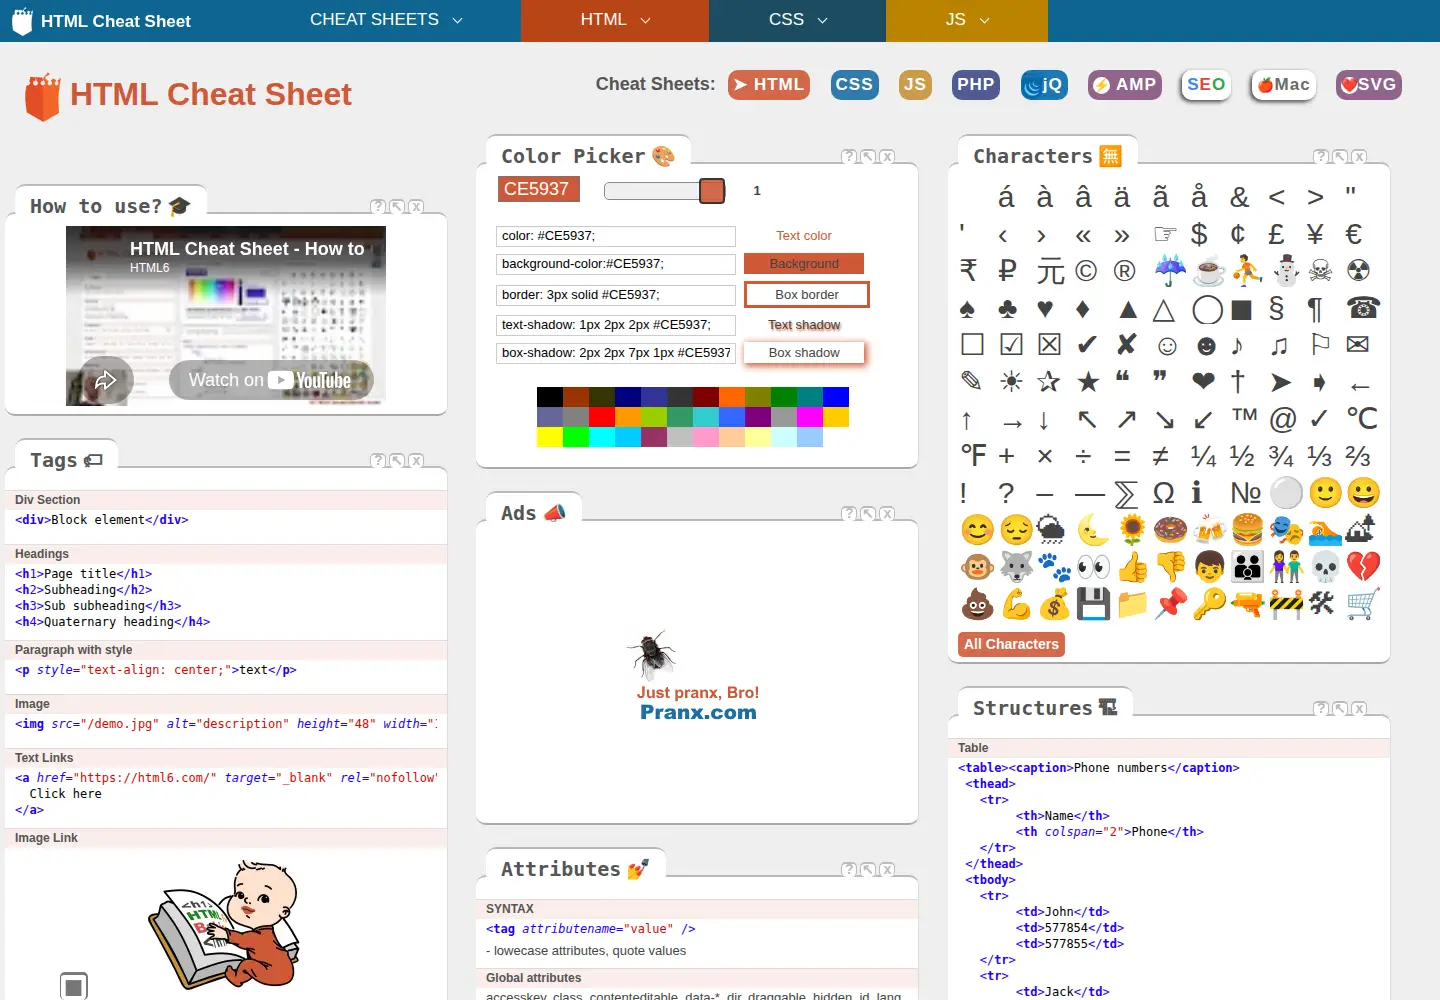This screenshot has height=1000, width=1440.
Task: Close the Characters panel
Action: [1359, 157]
